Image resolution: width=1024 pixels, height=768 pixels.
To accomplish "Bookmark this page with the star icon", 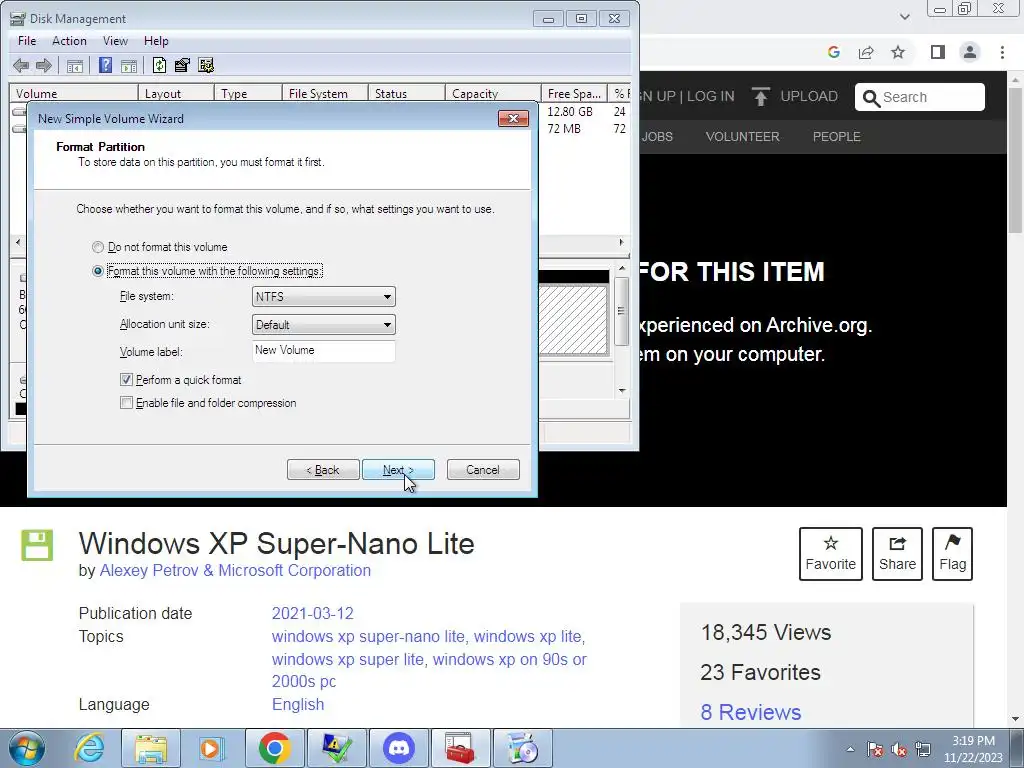I will pos(898,52).
